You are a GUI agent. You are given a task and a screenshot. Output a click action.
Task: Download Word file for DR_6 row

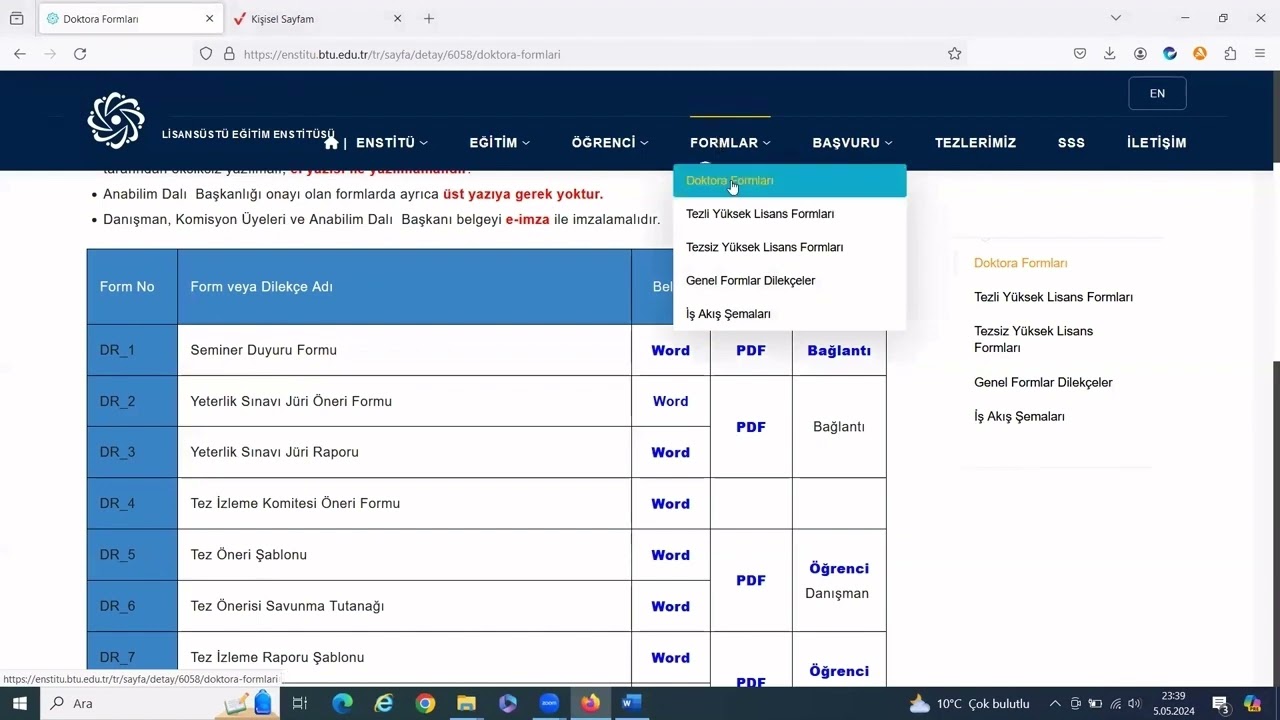click(670, 607)
